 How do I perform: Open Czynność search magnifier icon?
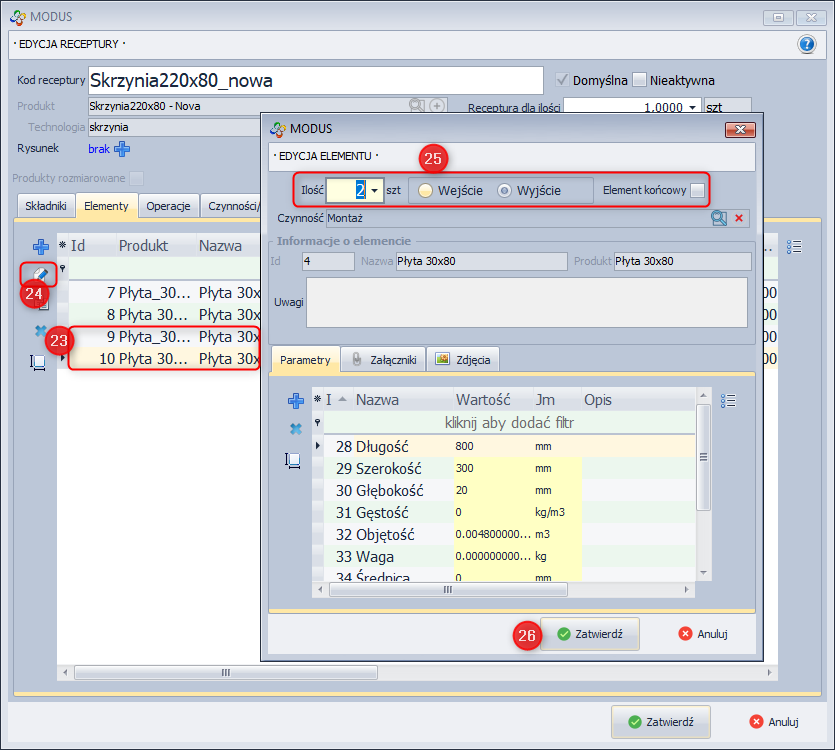pyautogui.click(x=719, y=218)
